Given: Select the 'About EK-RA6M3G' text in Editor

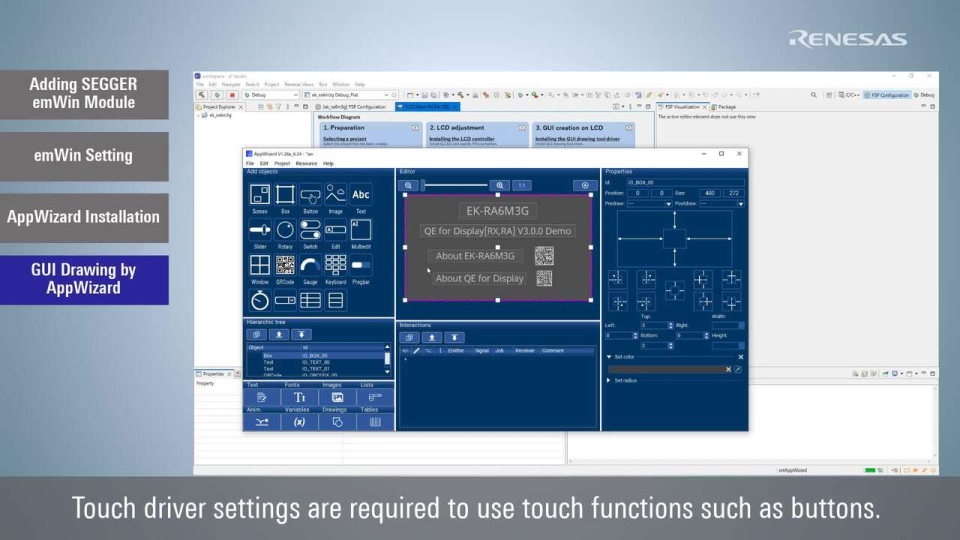Looking at the screenshot, I should tap(475, 256).
